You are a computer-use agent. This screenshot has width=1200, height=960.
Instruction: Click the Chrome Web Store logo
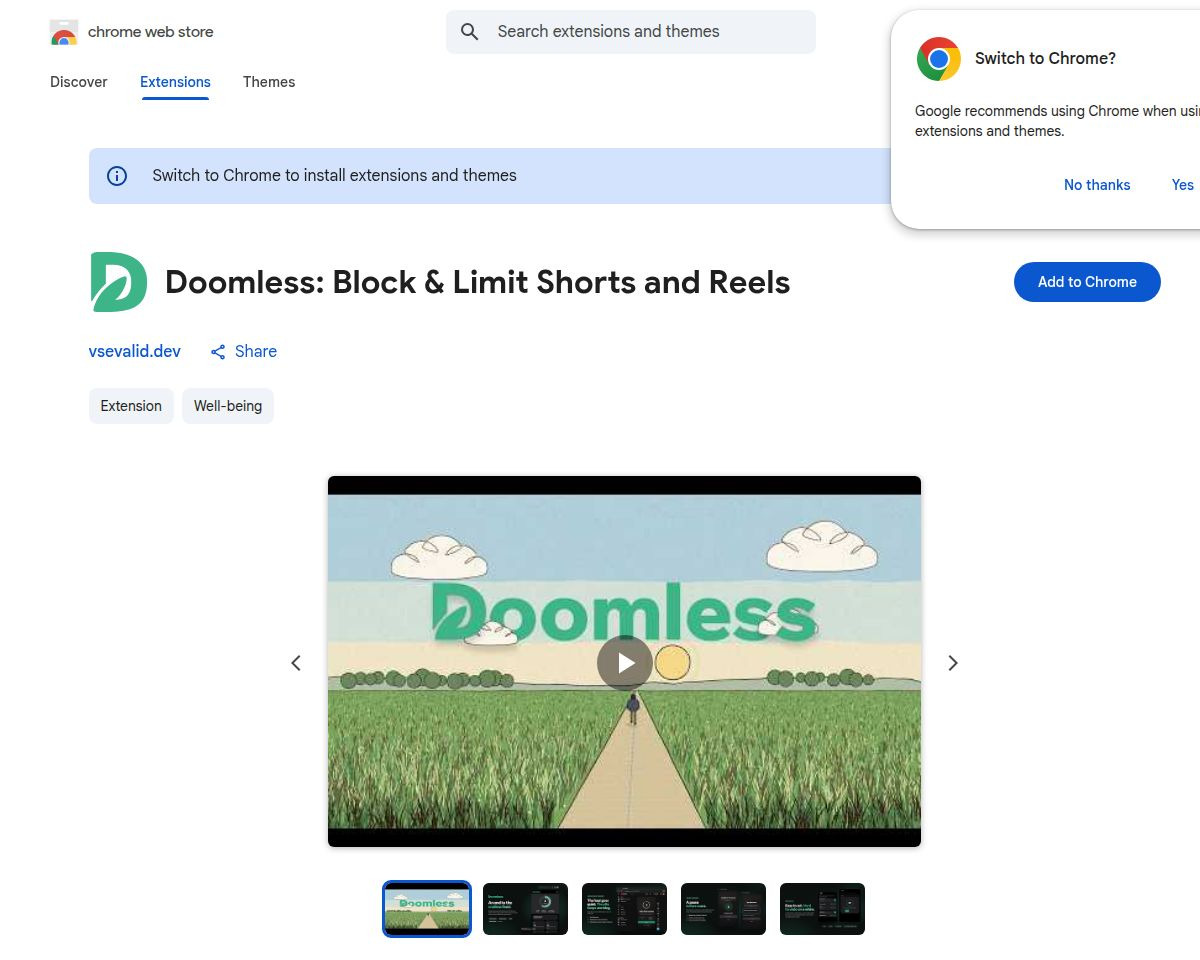pos(64,32)
